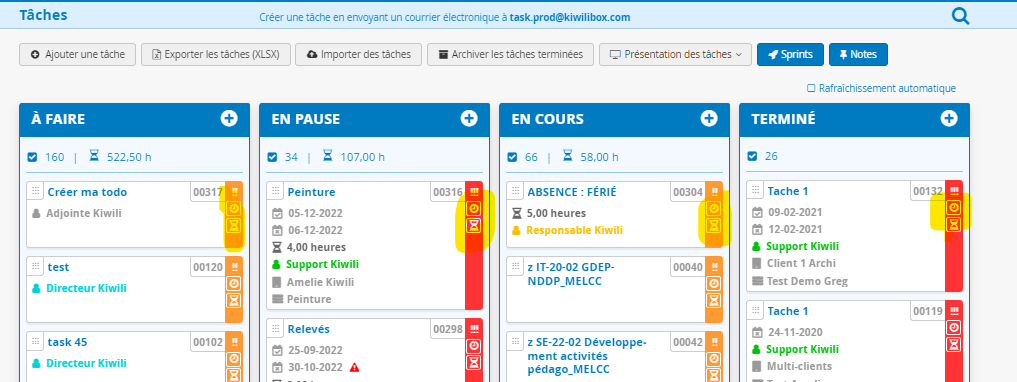Screen dimensions: 1017x382
Task: Toggle the EN COURS 66 tasks checkbox
Action: coord(512,157)
